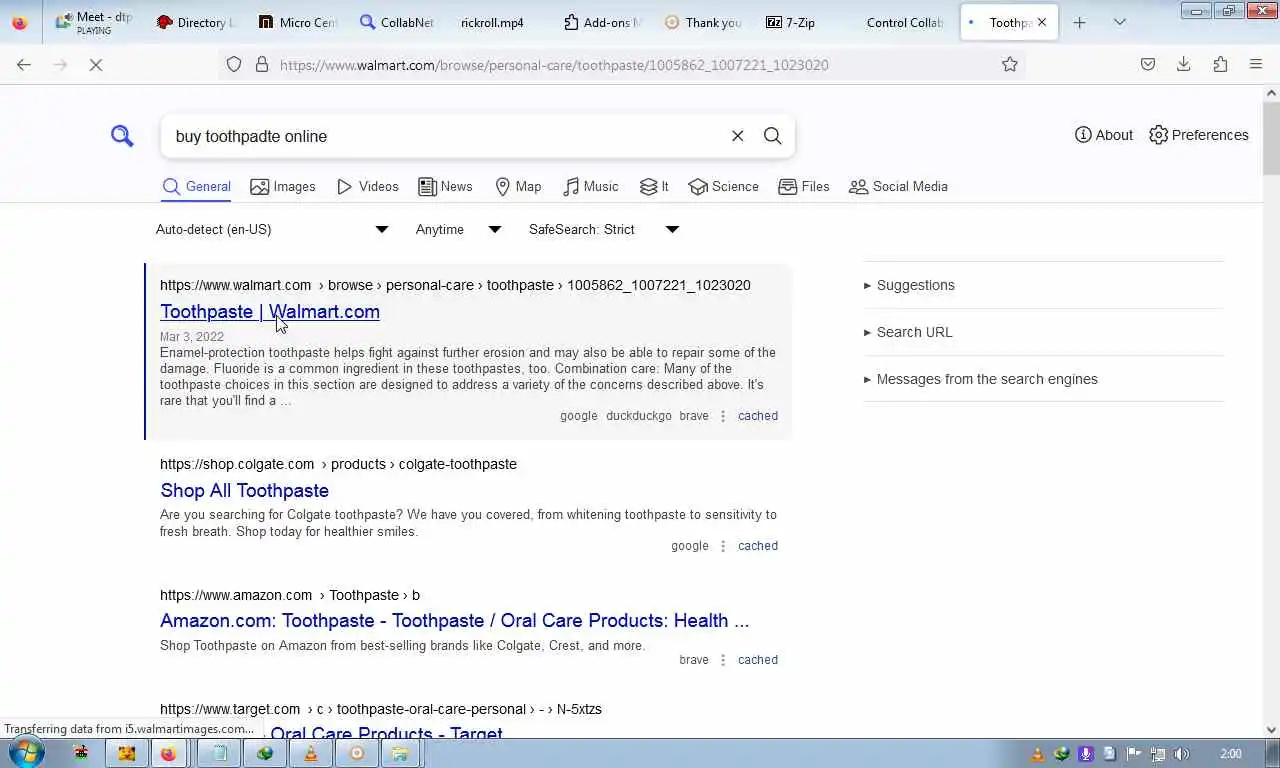Viewport: 1280px width, 768px height.
Task: Select the General category tab
Action: tap(196, 187)
